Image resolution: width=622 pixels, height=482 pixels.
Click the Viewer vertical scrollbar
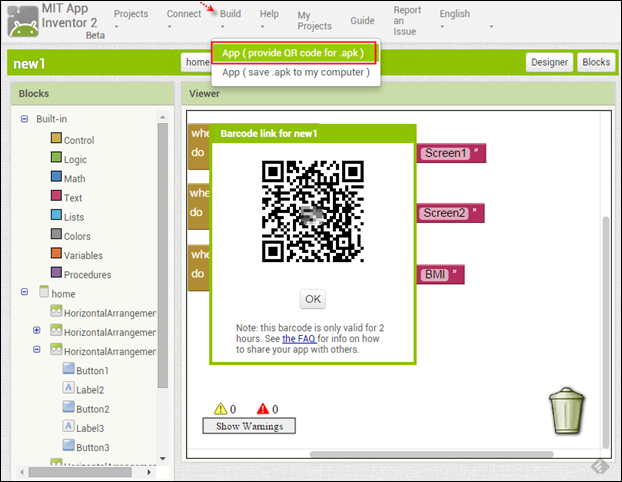[606, 332]
